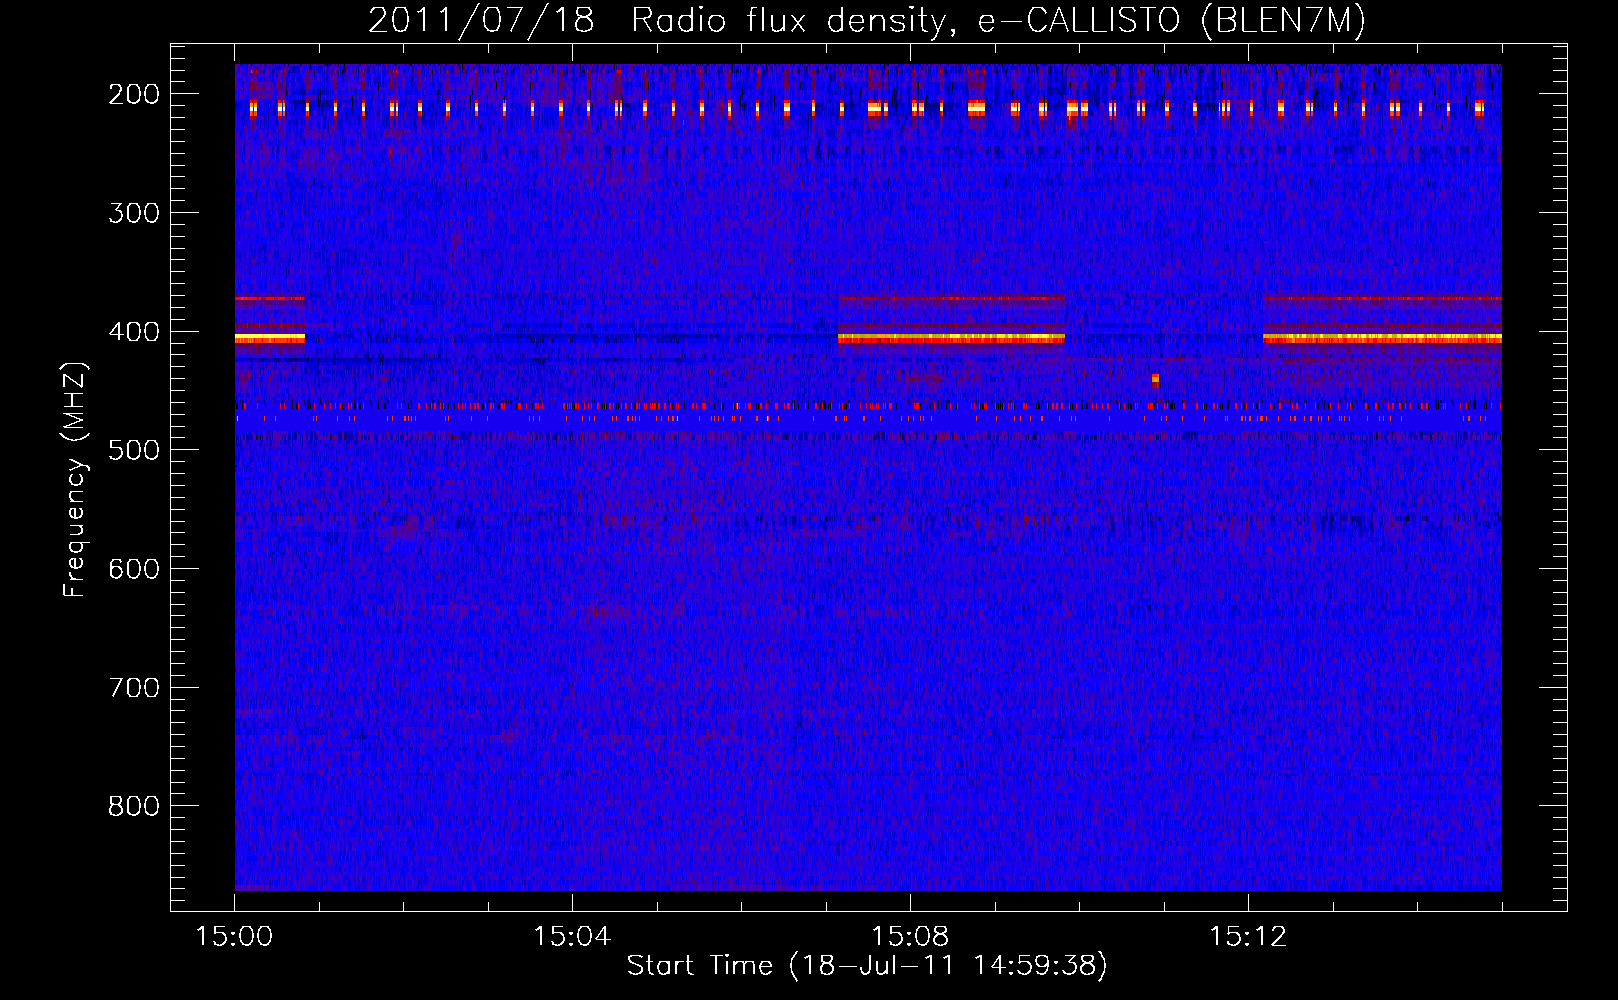
Task: Click the 15:12 time tick label
Action: coord(1248,937)
